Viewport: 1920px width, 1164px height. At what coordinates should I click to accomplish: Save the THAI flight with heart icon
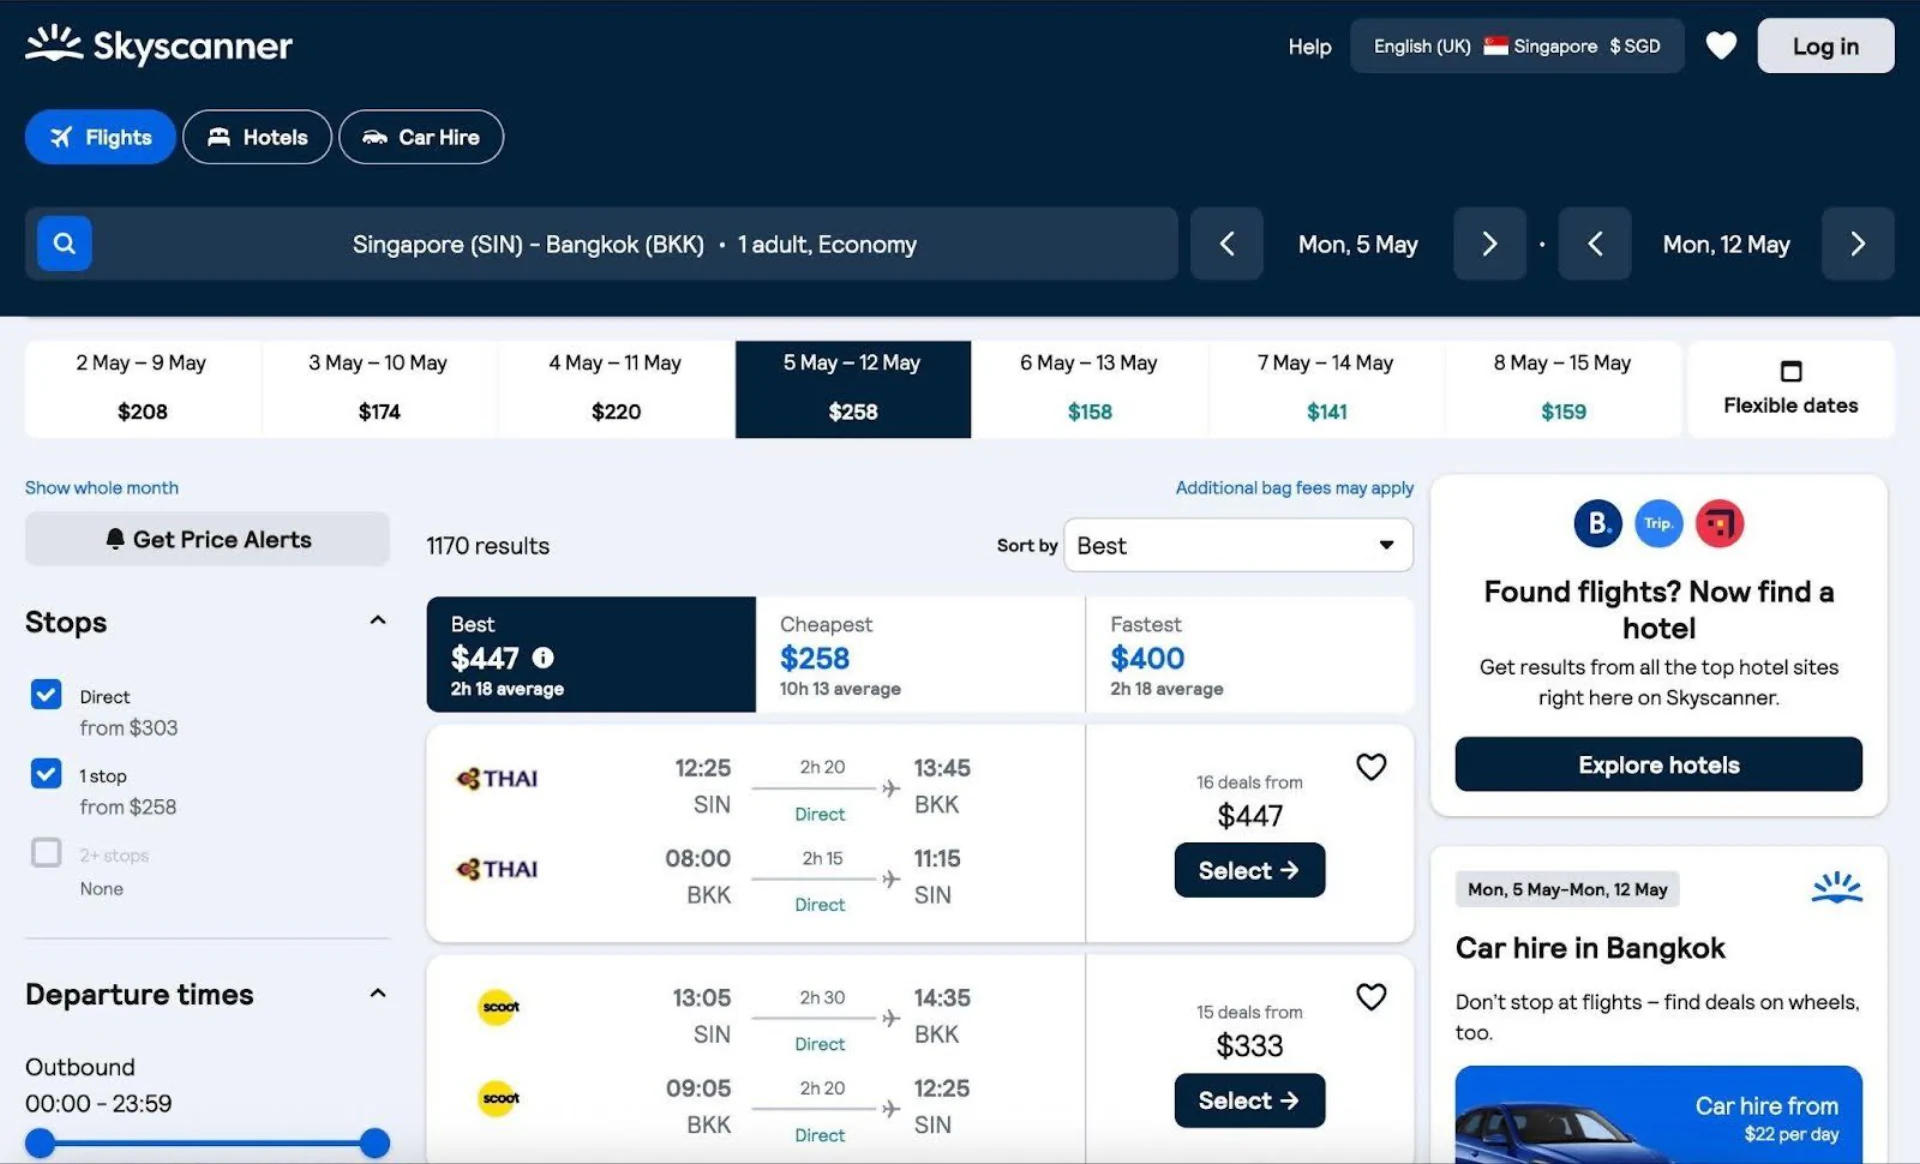point(1370,767)
